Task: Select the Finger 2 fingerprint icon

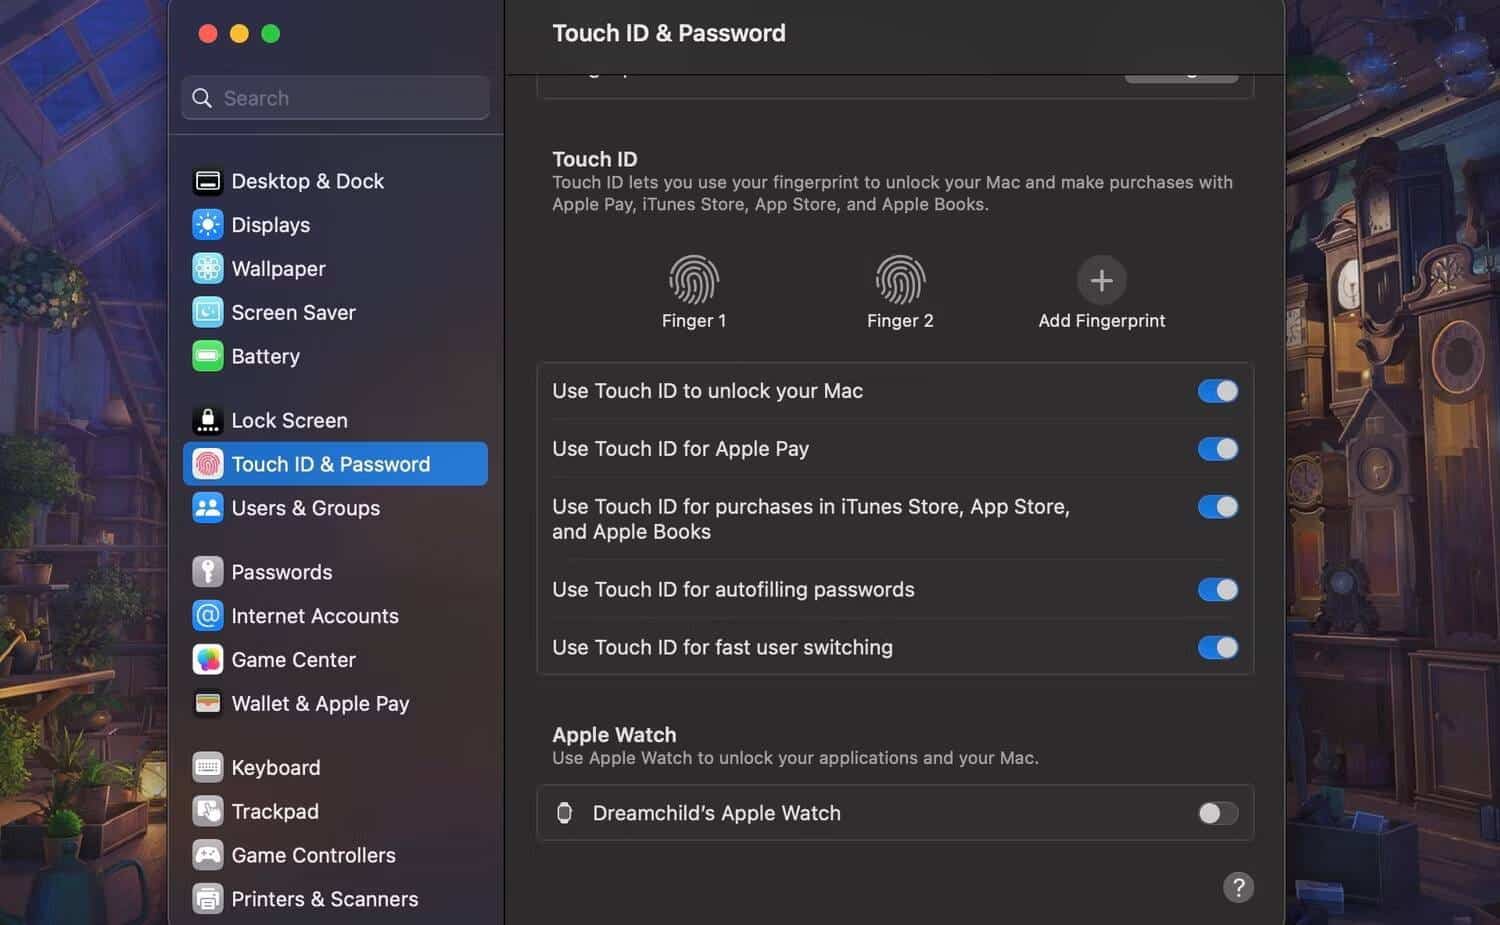Action: click(x=900, y=281)
